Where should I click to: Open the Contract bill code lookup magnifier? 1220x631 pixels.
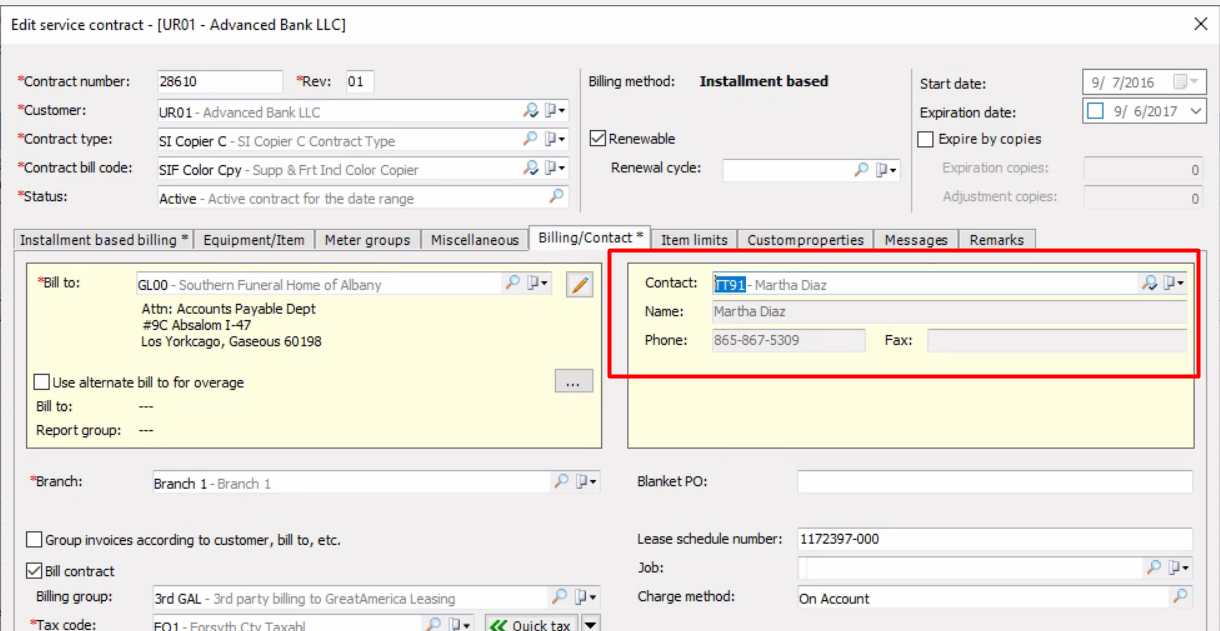tap(532, 168)
